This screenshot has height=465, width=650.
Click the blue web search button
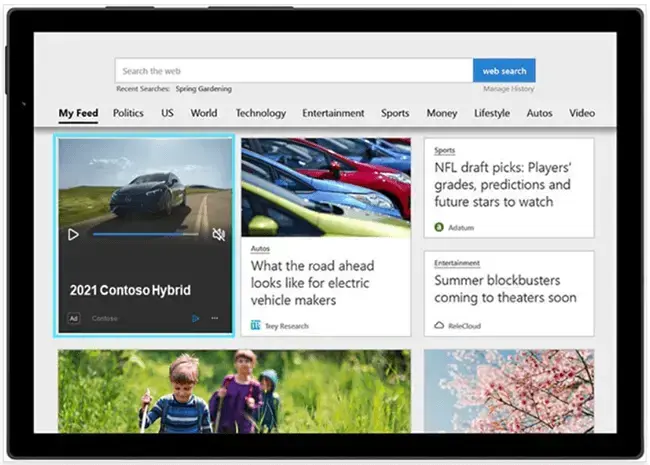[504, 71]
